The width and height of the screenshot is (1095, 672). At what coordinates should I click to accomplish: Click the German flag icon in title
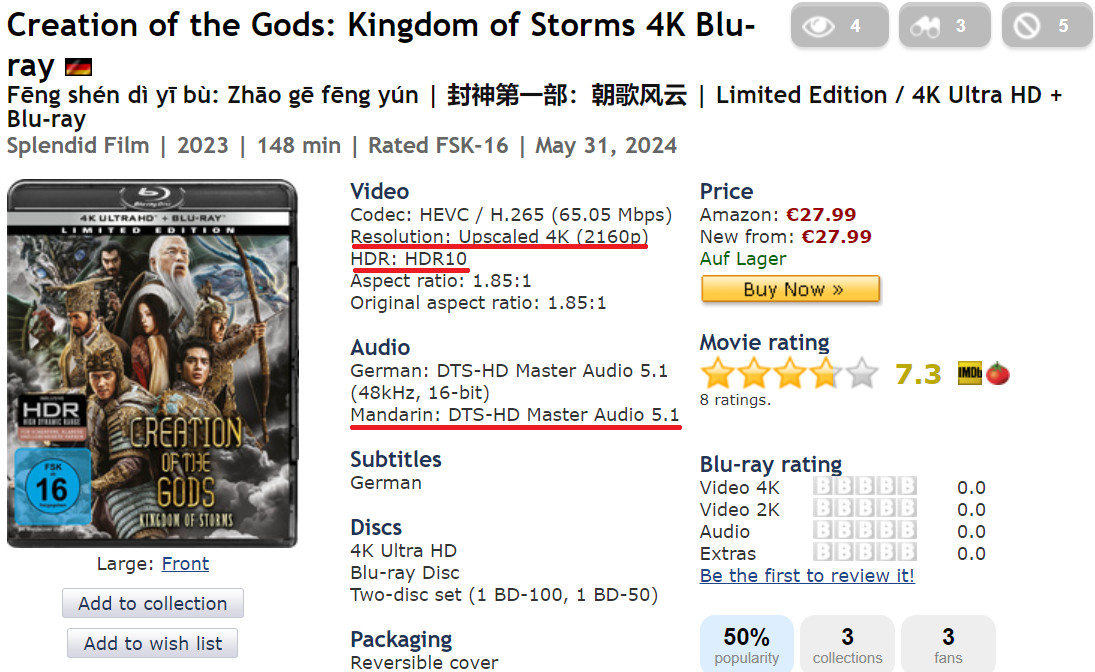(78, 67)
